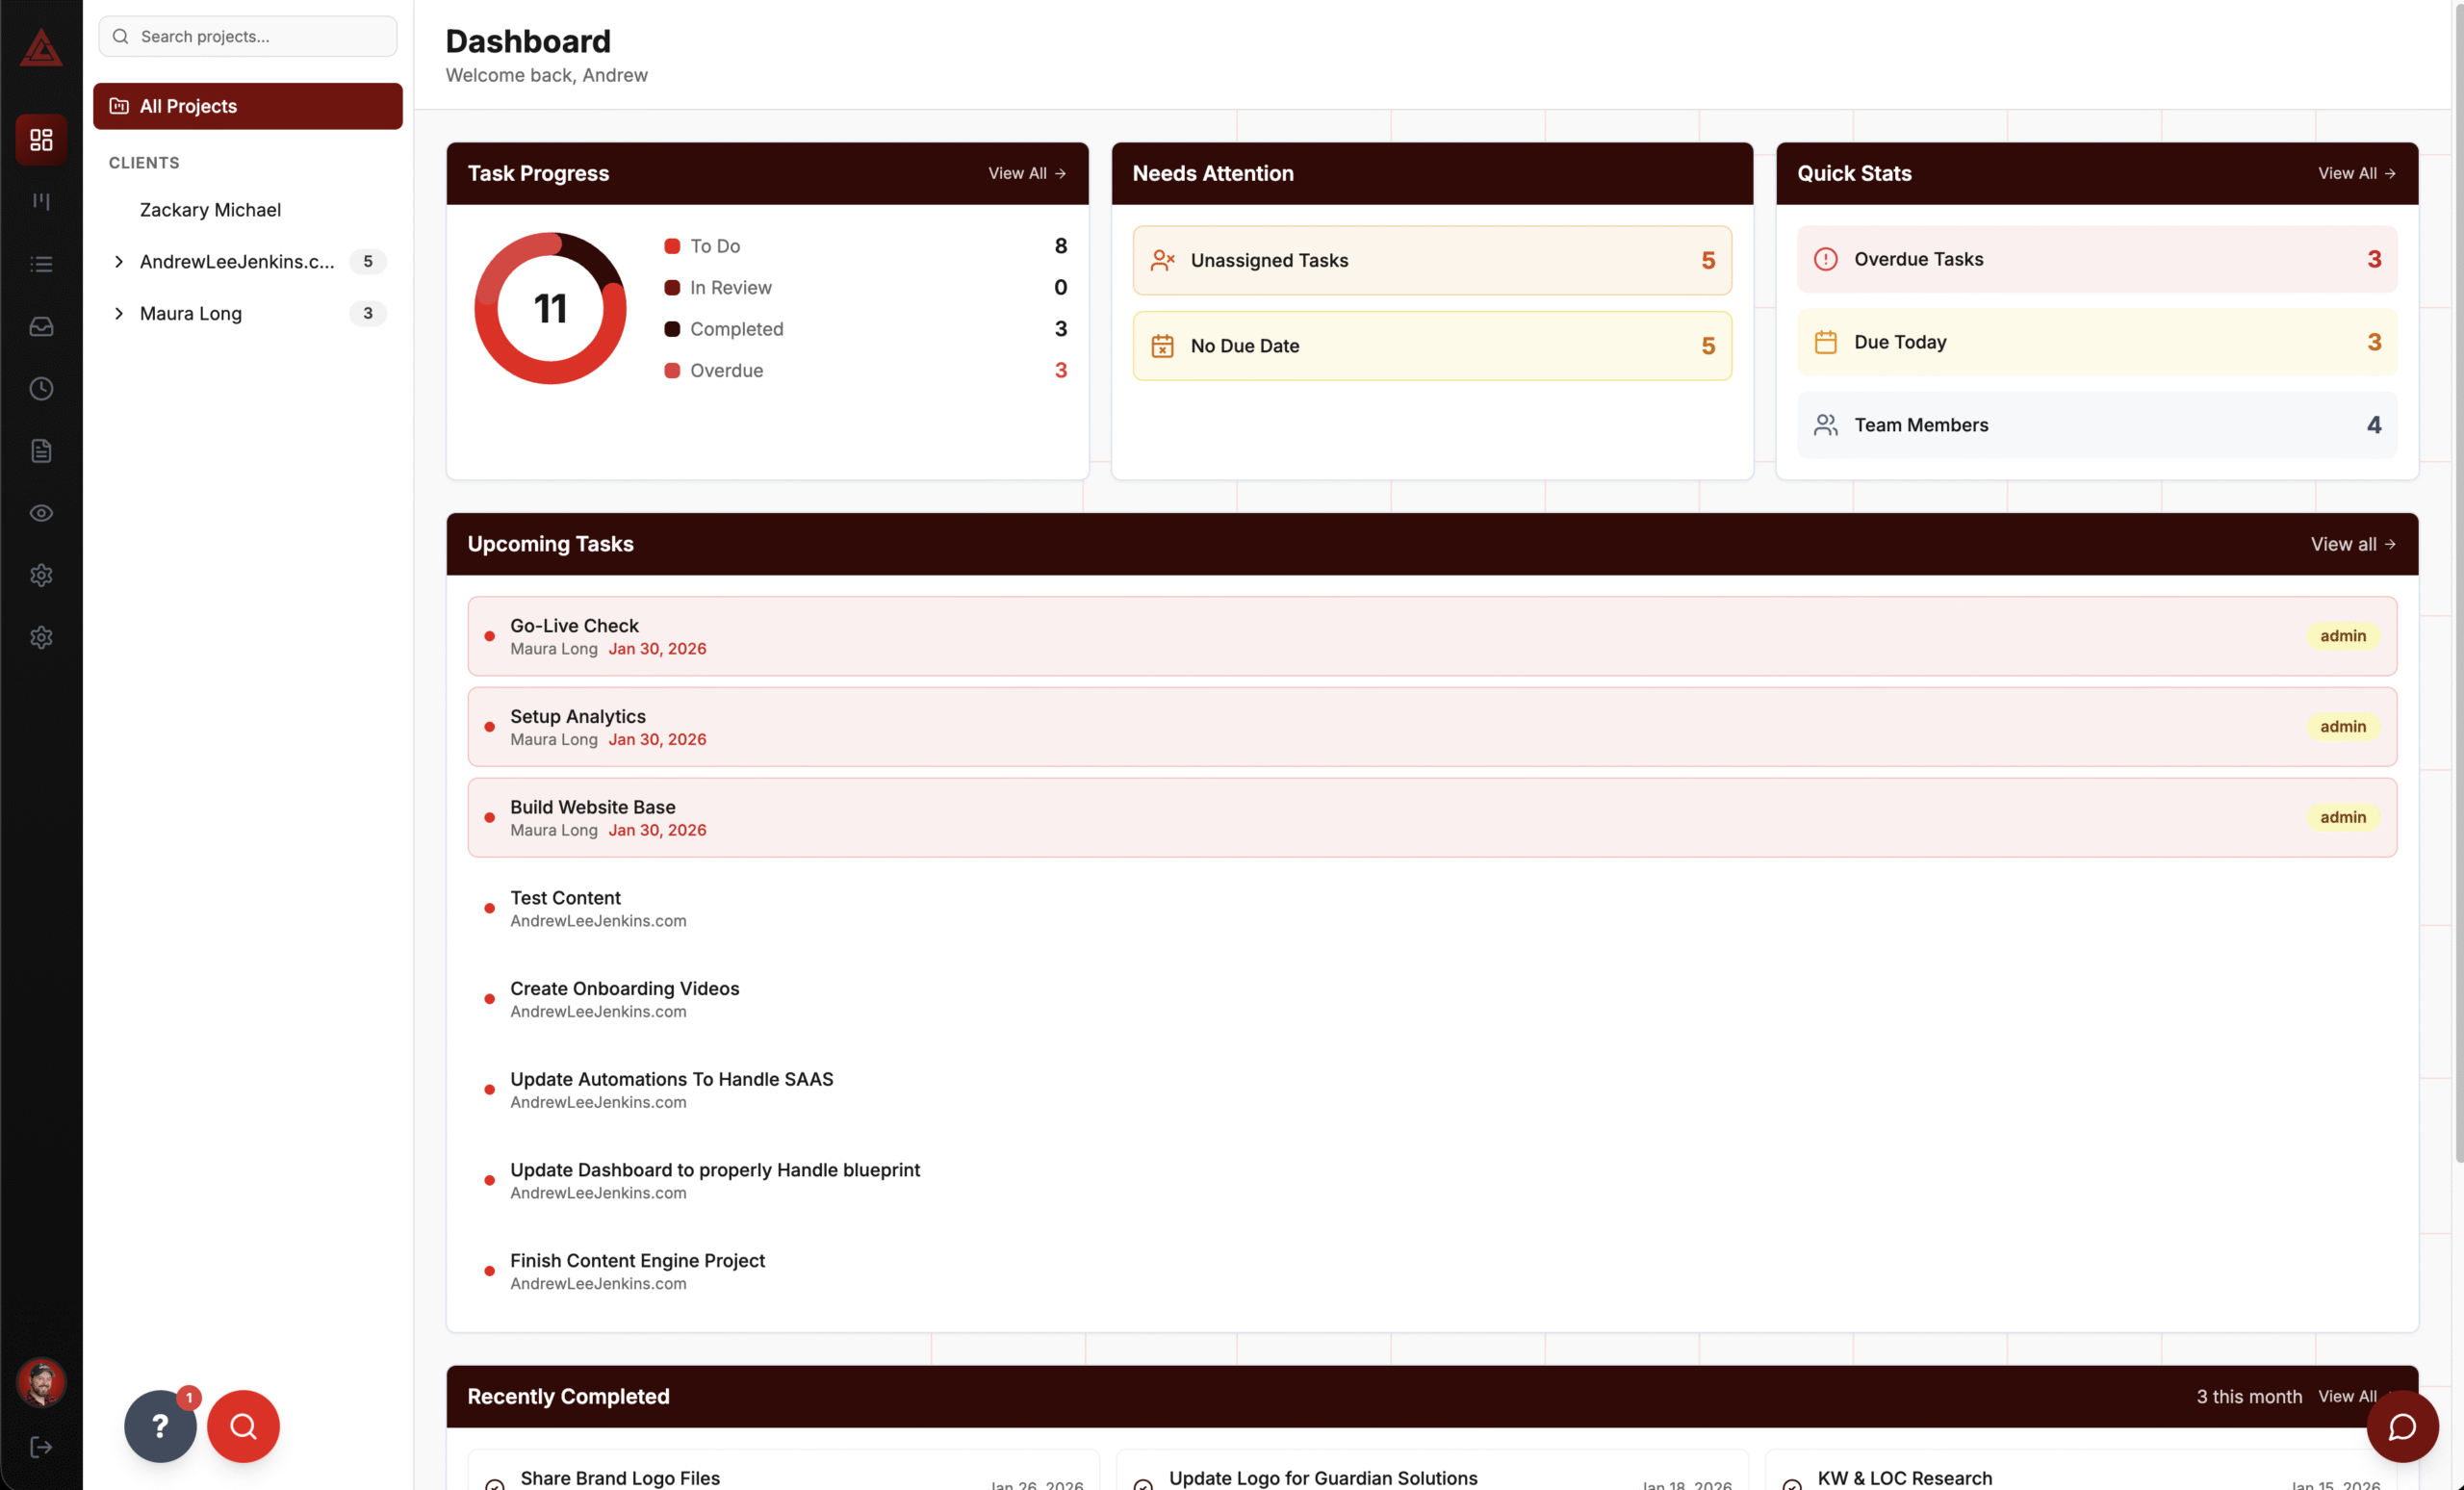Click the clock time-tracking sidebar icon

(41, 388)
